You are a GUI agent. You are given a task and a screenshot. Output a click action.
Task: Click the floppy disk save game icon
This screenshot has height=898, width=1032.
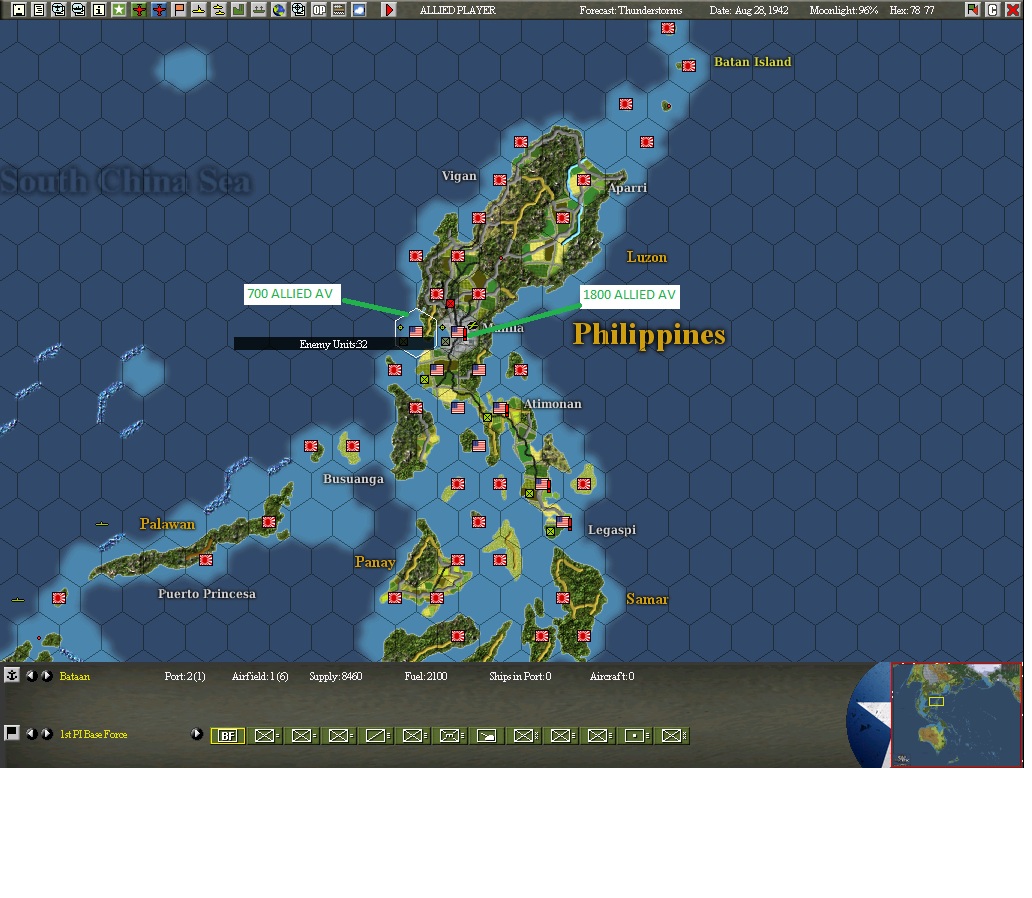(x=19, y=10)
